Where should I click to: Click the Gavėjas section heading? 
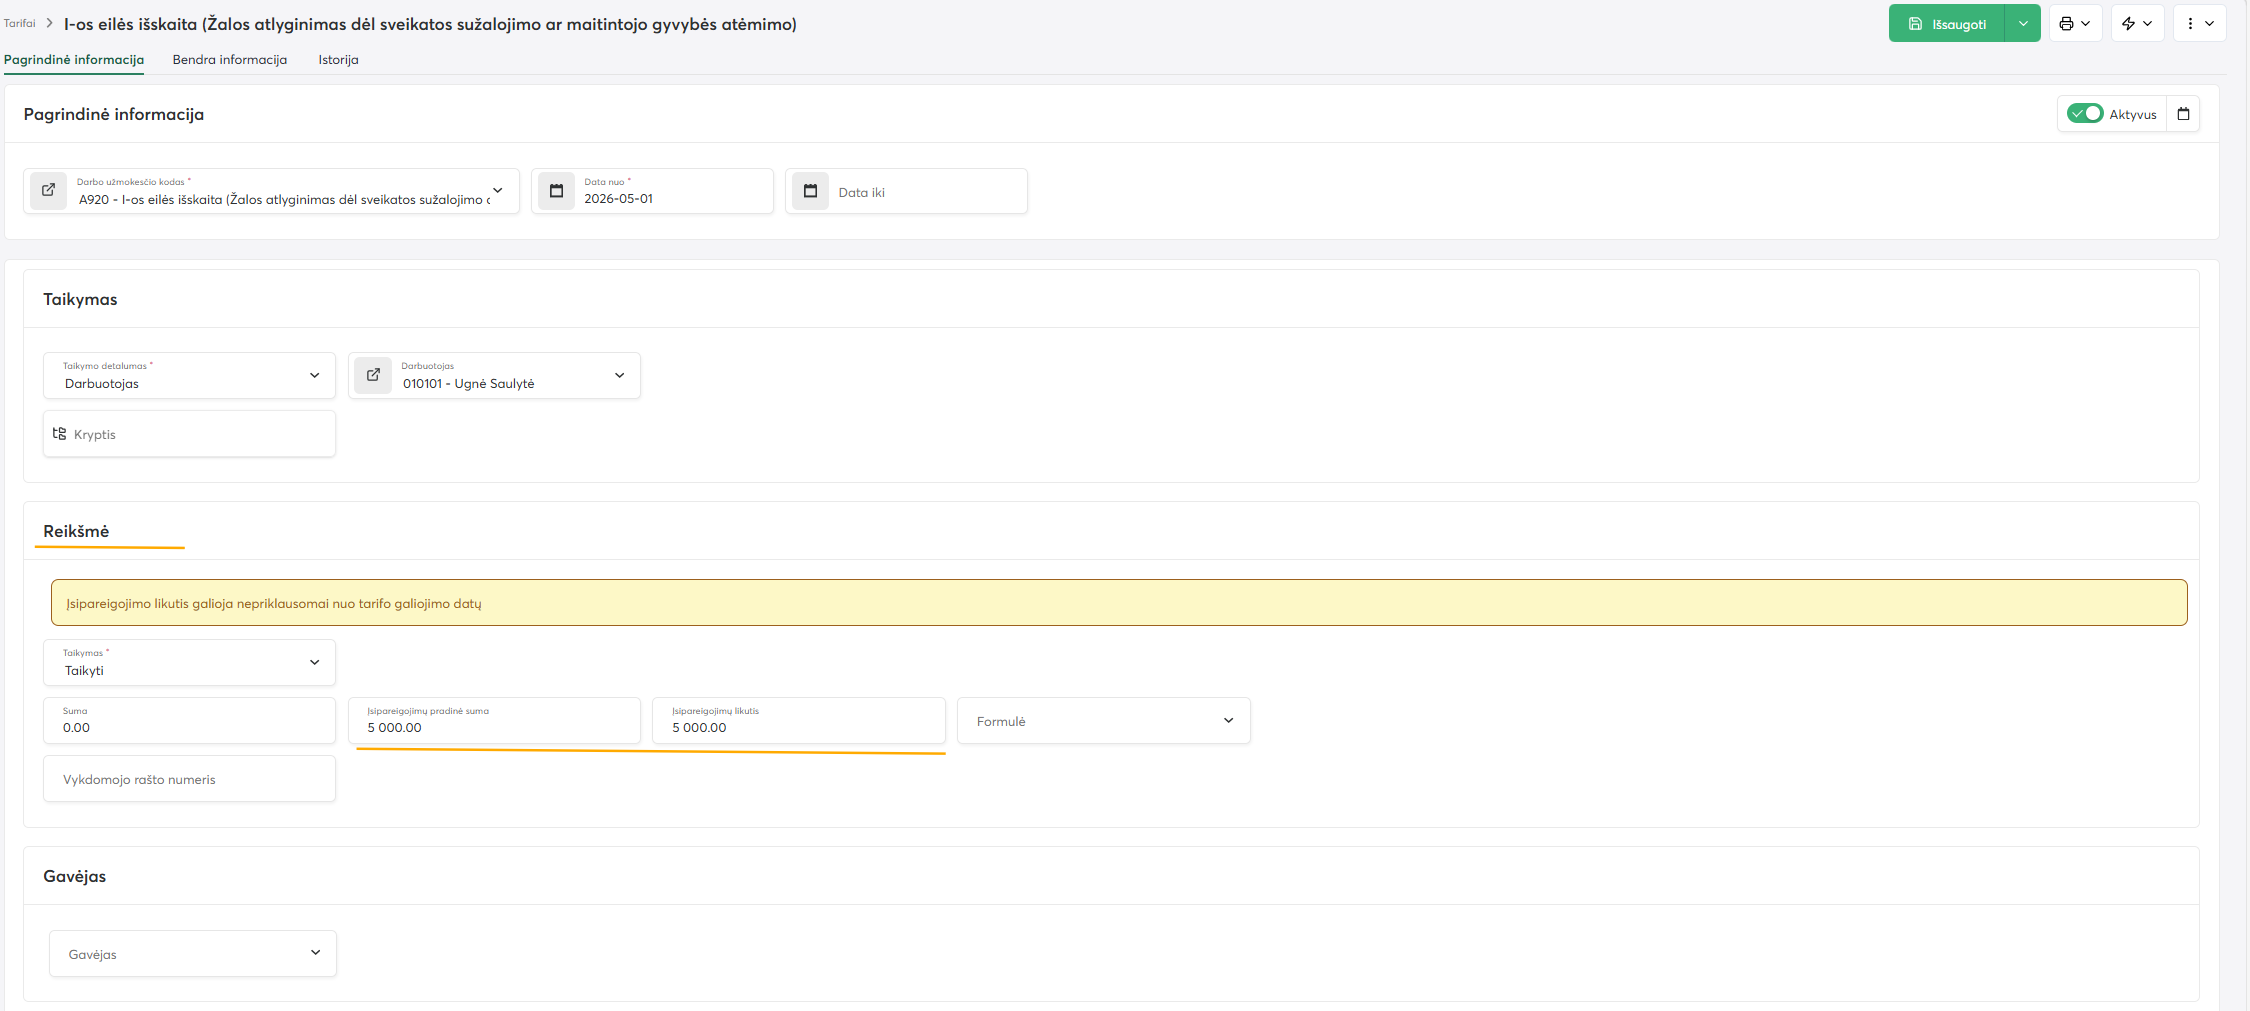[x=74, y=876]
